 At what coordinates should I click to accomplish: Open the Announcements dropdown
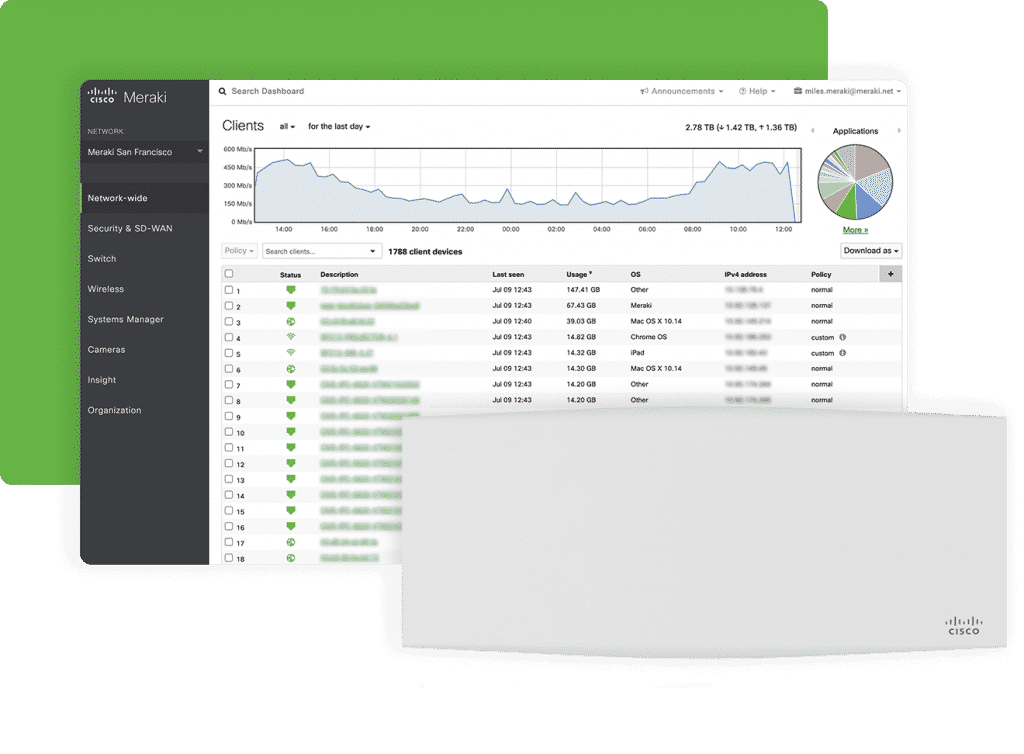pyautogui.click(x=682, y=91)
